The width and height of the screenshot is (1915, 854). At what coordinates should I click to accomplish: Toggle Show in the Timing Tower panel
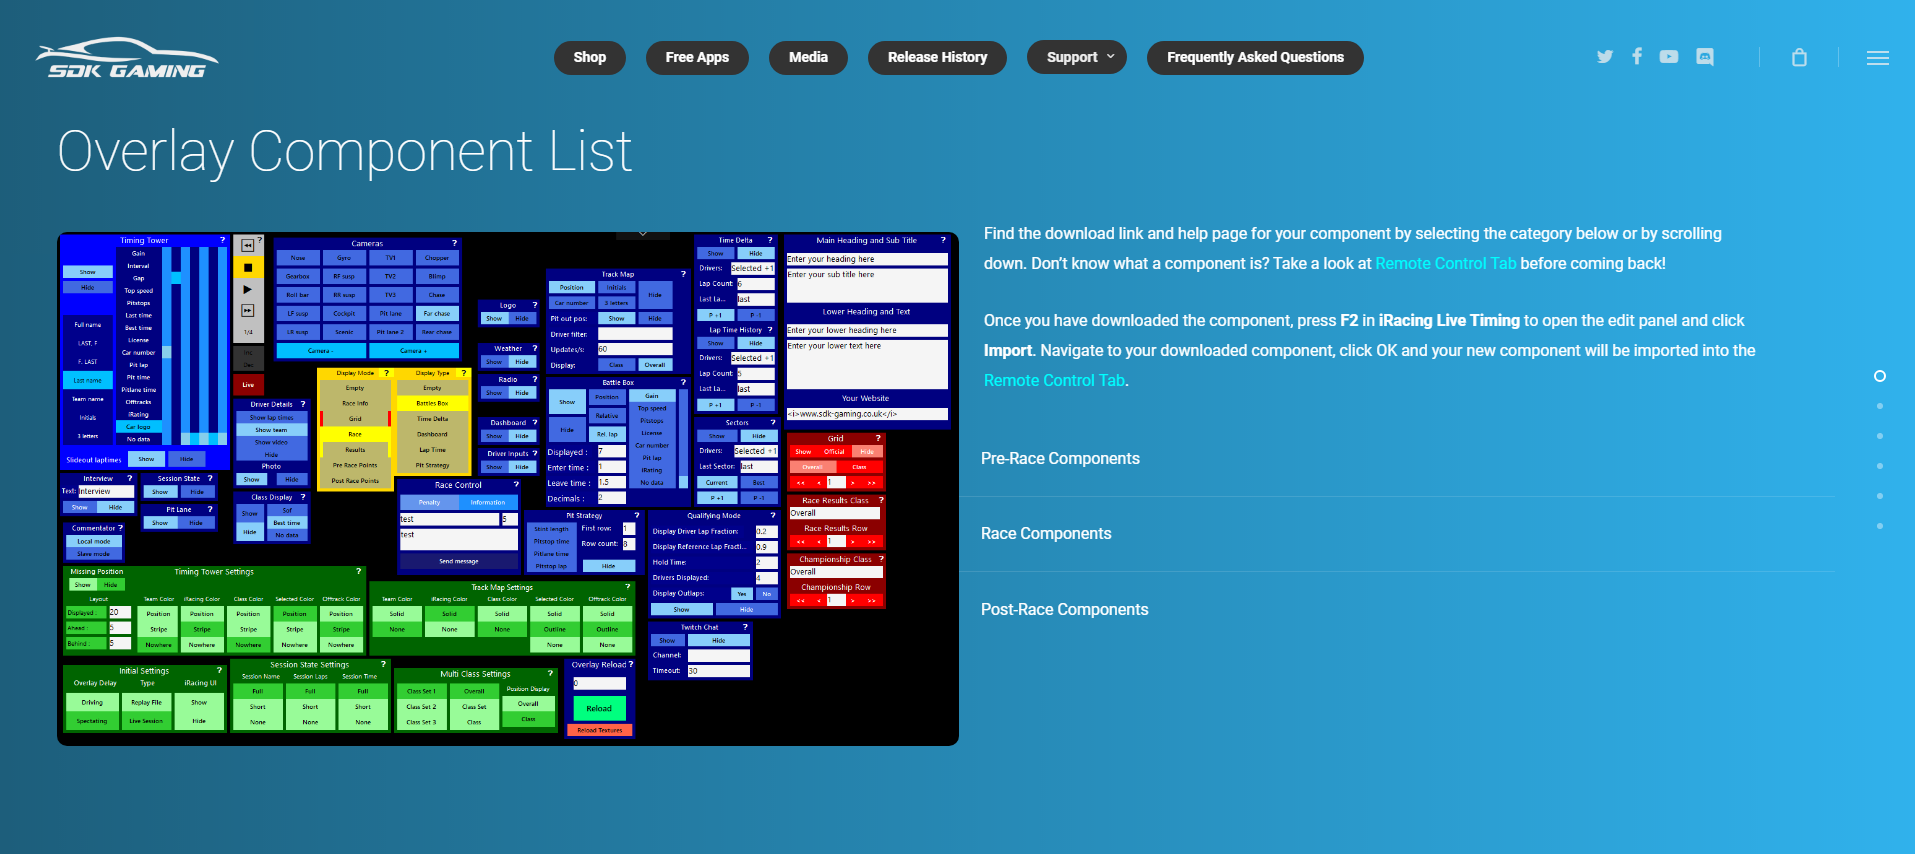coord(88,272)
